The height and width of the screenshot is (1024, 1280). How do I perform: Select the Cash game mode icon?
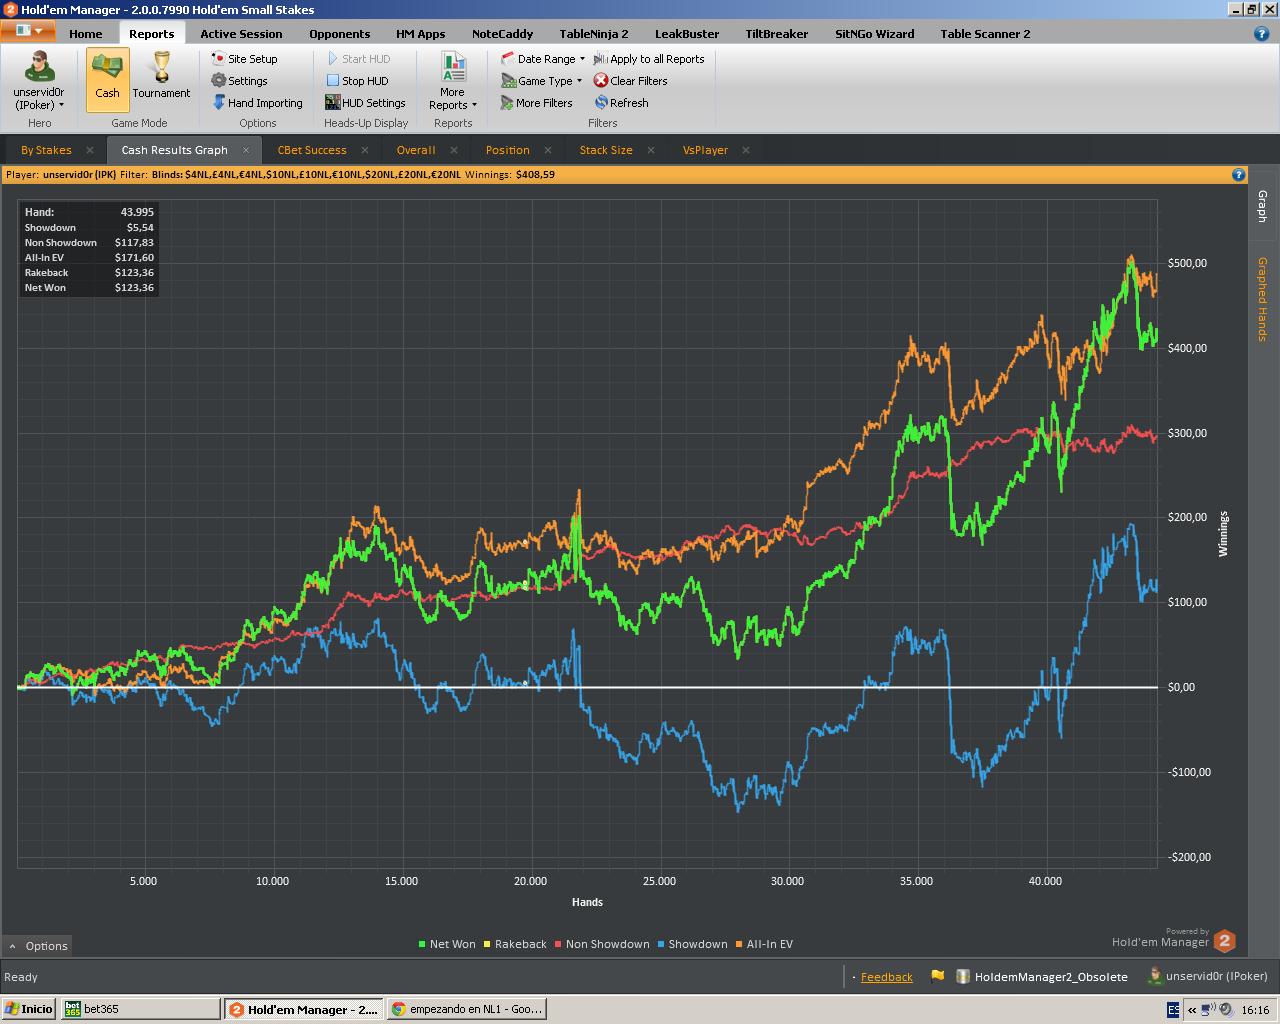pyautogui.click(x=107, y=79)
